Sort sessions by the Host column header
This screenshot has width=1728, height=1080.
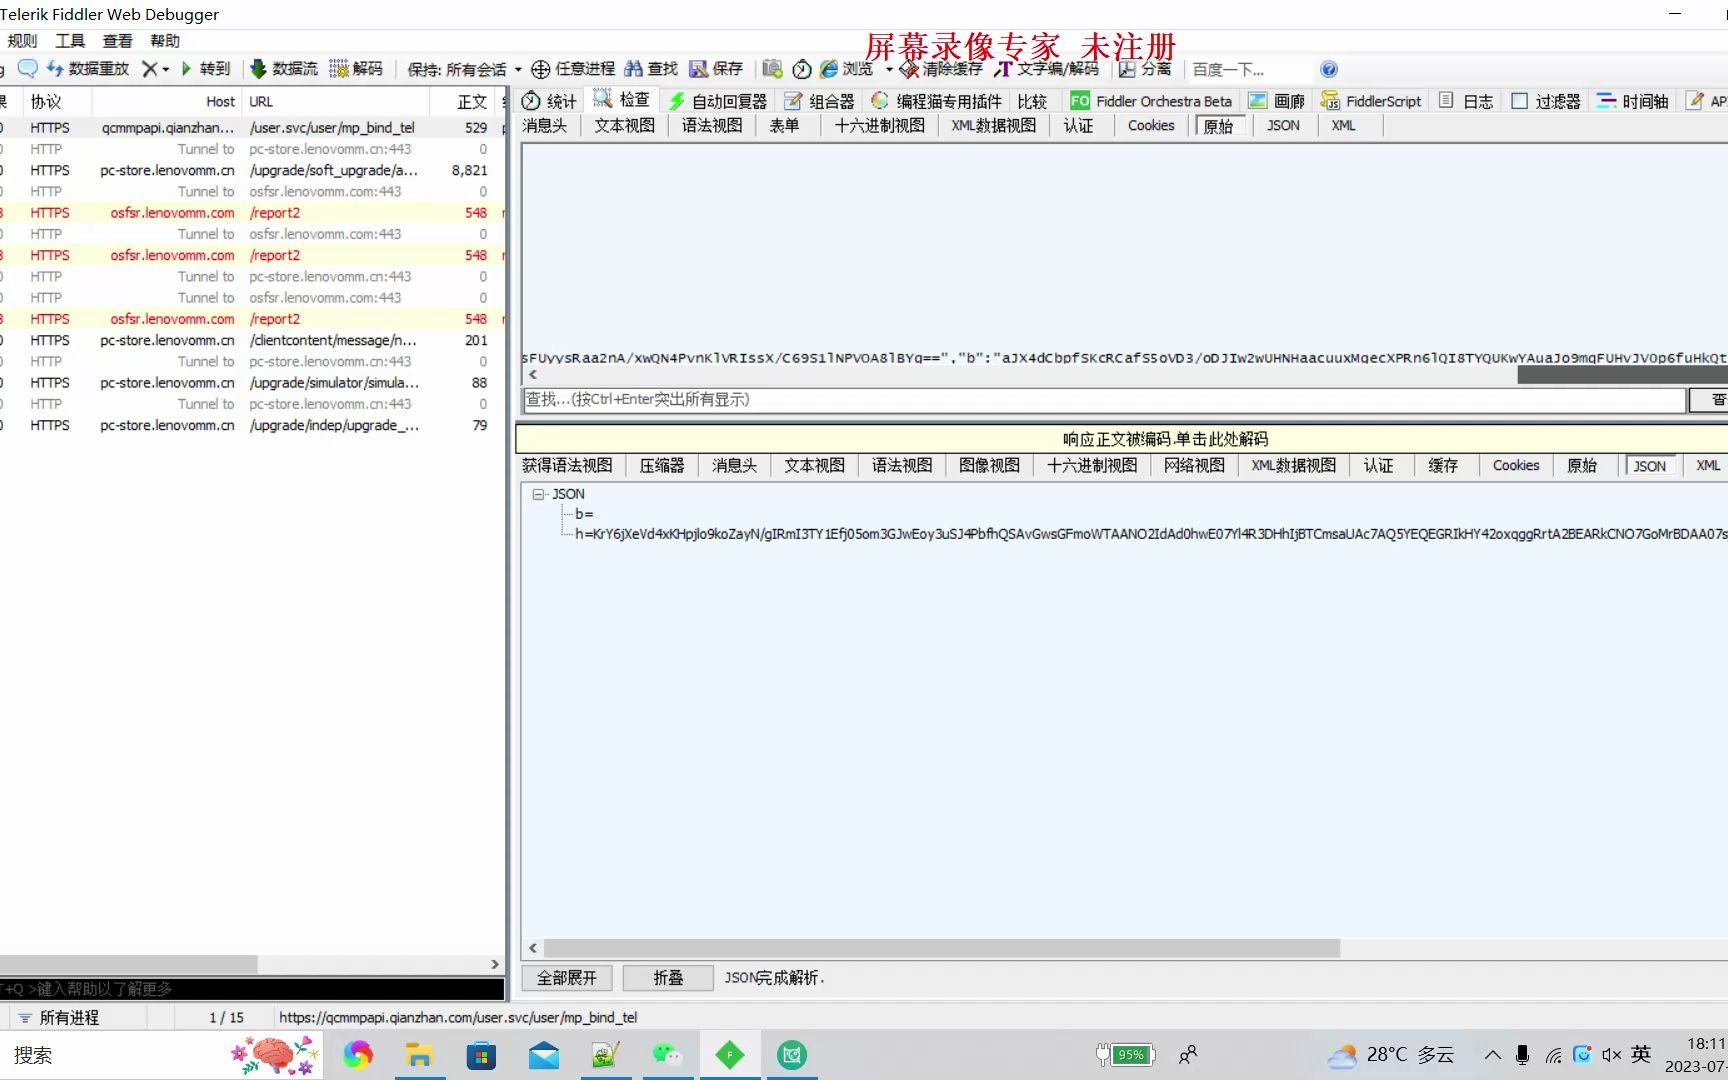[x=165, y=101]
